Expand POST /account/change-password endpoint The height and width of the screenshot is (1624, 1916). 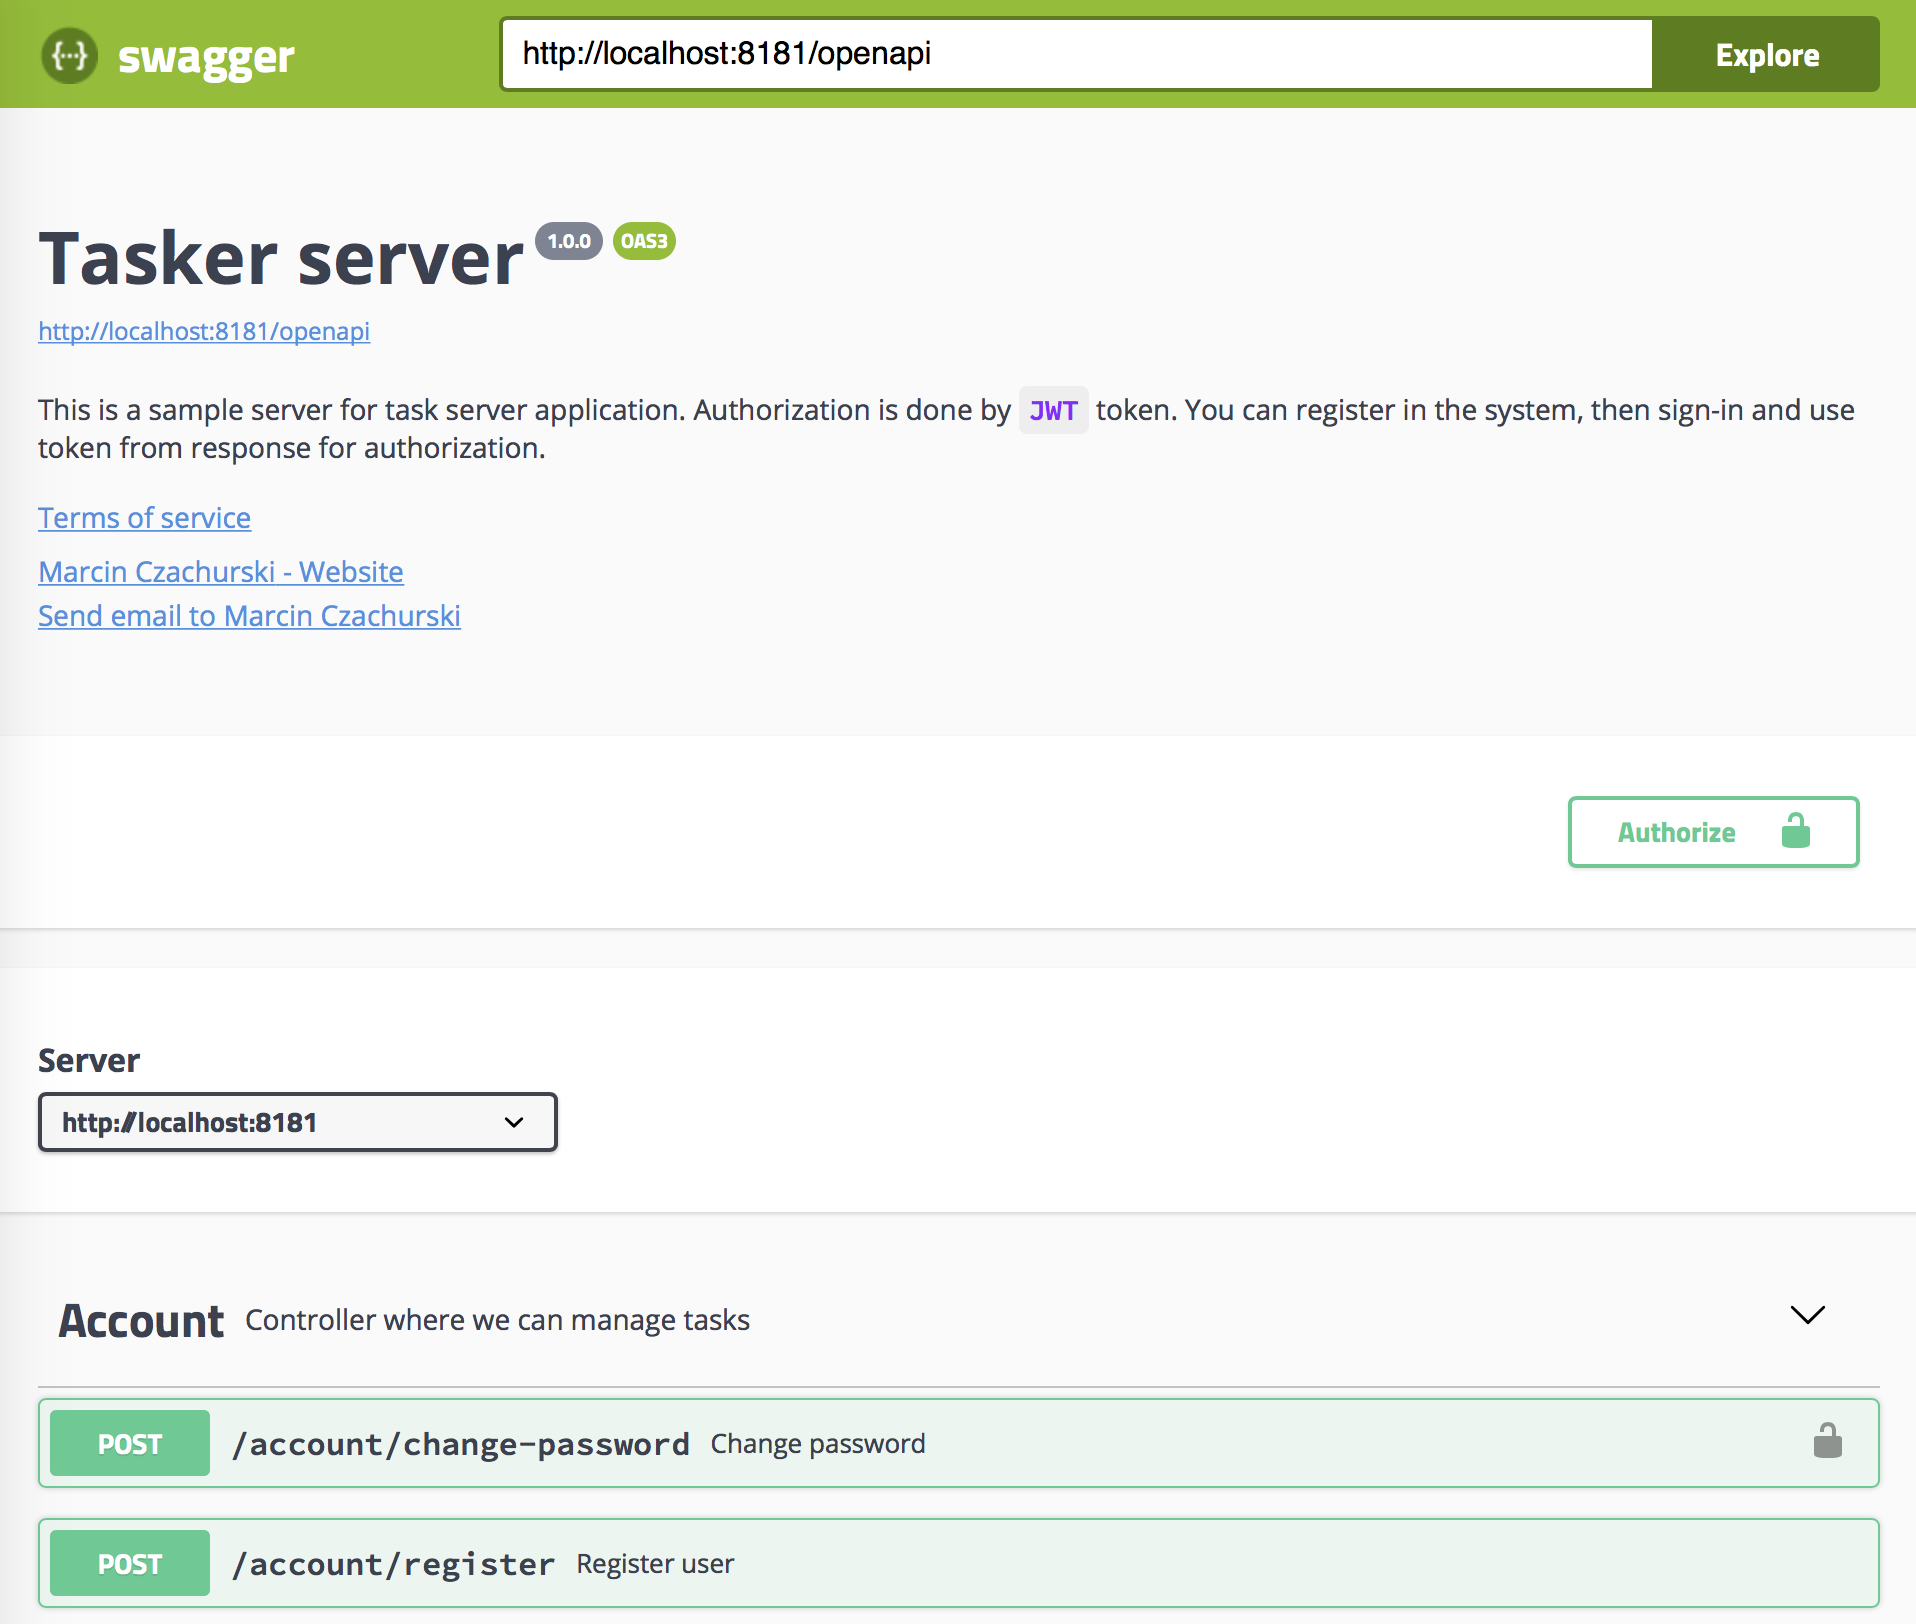pyautogui.click(x=958, y=1443)
